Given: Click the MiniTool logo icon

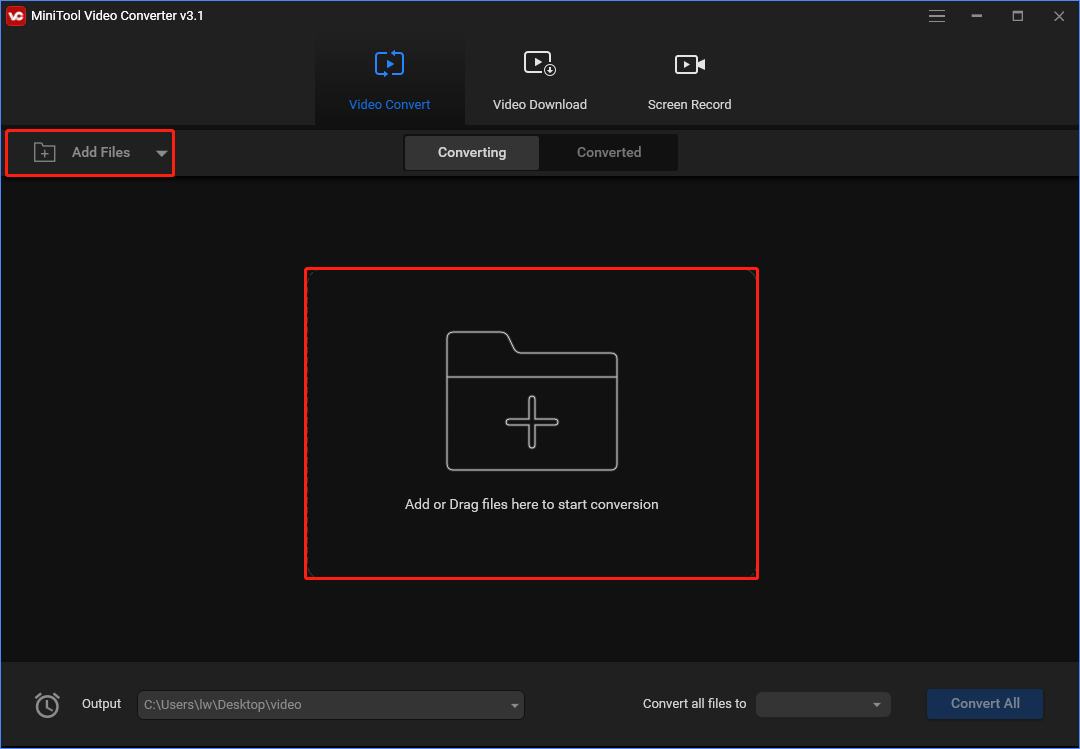Looking at the screenshot, I should click(14, 16).
